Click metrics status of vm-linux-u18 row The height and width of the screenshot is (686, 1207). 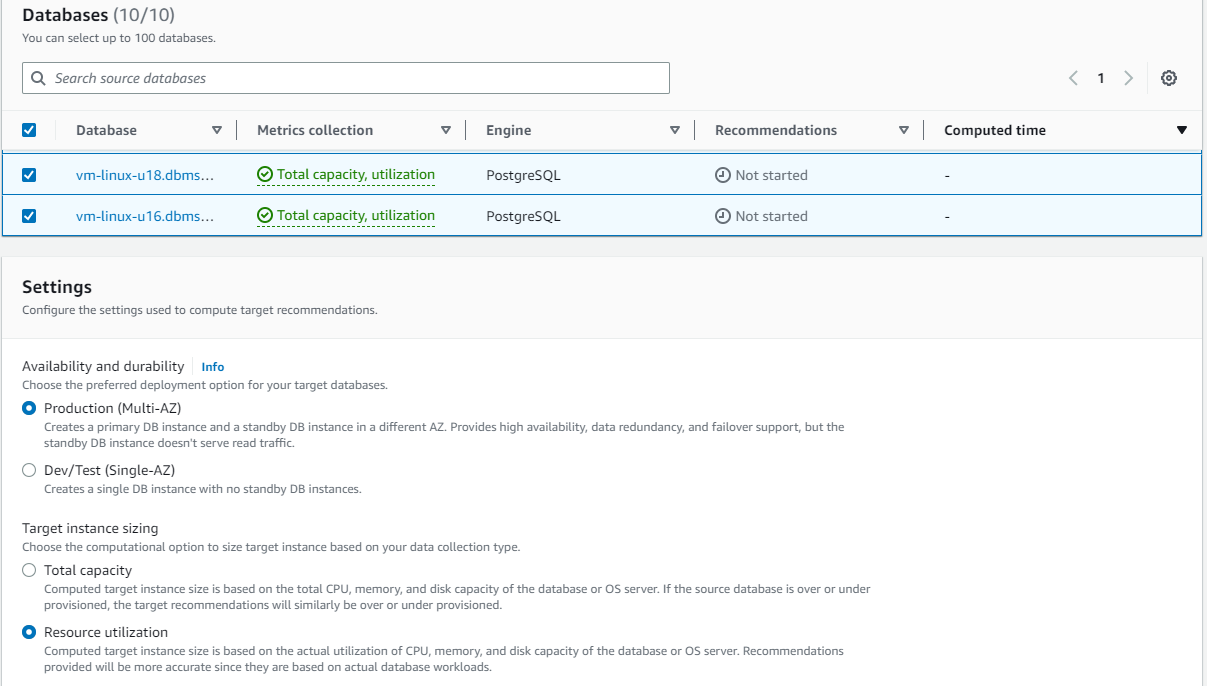346,175
